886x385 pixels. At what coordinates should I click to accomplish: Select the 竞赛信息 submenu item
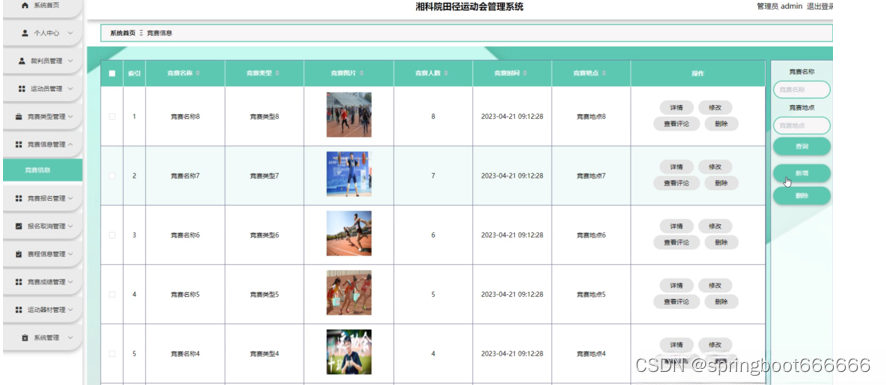tap(43, 170)
